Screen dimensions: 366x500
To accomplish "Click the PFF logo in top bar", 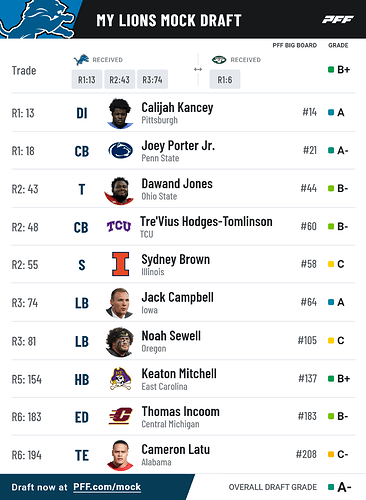I will (337, 20).
